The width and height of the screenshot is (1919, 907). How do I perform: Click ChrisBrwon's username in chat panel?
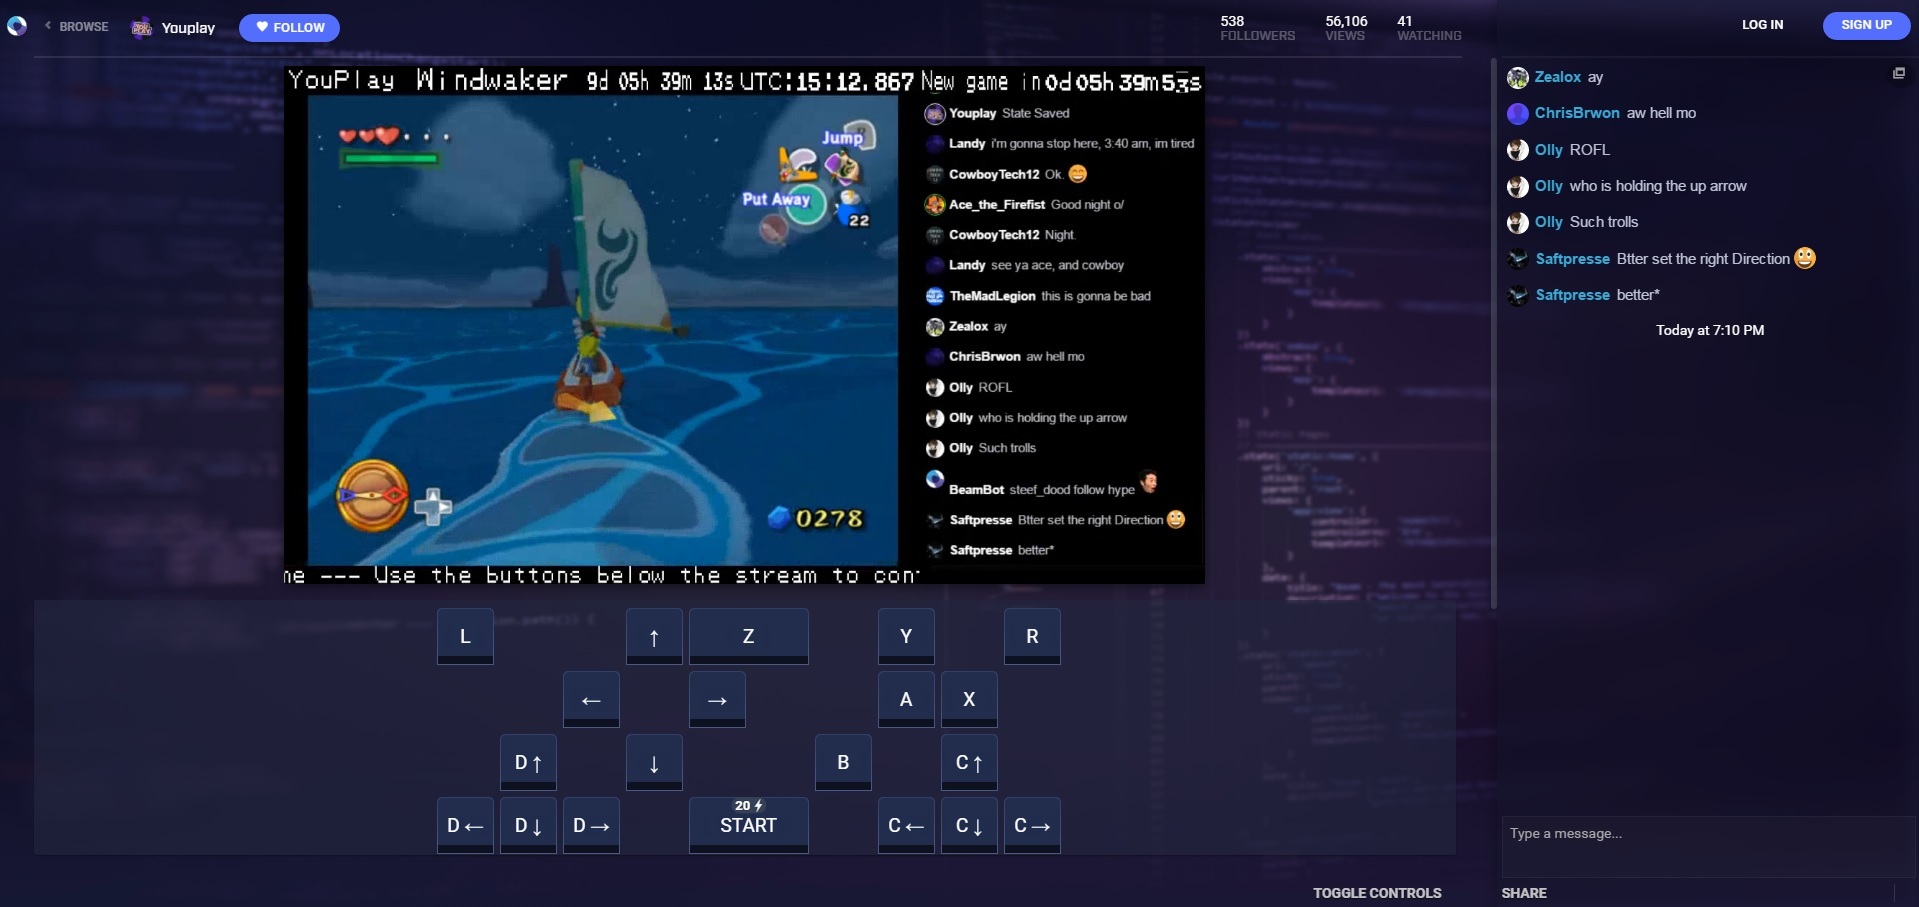point(1577,113)
